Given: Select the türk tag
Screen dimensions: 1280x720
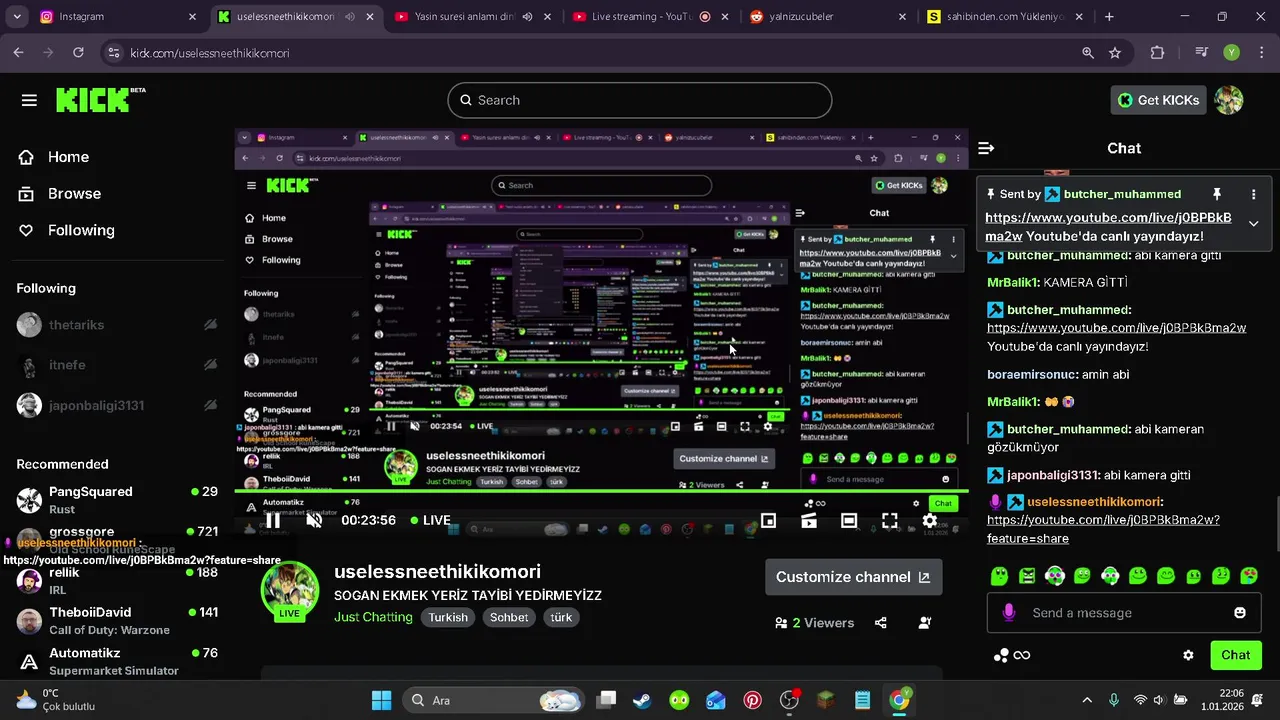Looking at the screenshot, I should point(561,617).
